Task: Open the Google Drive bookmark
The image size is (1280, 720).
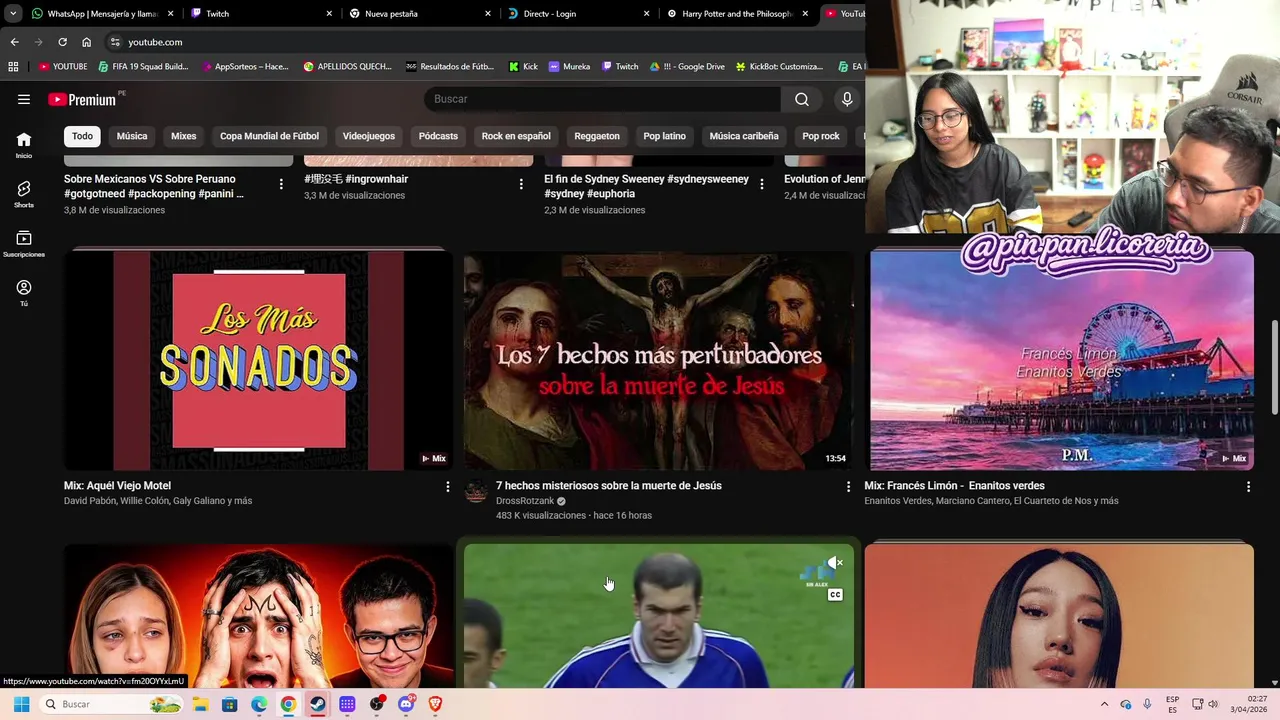Action: tap(687, 67)
